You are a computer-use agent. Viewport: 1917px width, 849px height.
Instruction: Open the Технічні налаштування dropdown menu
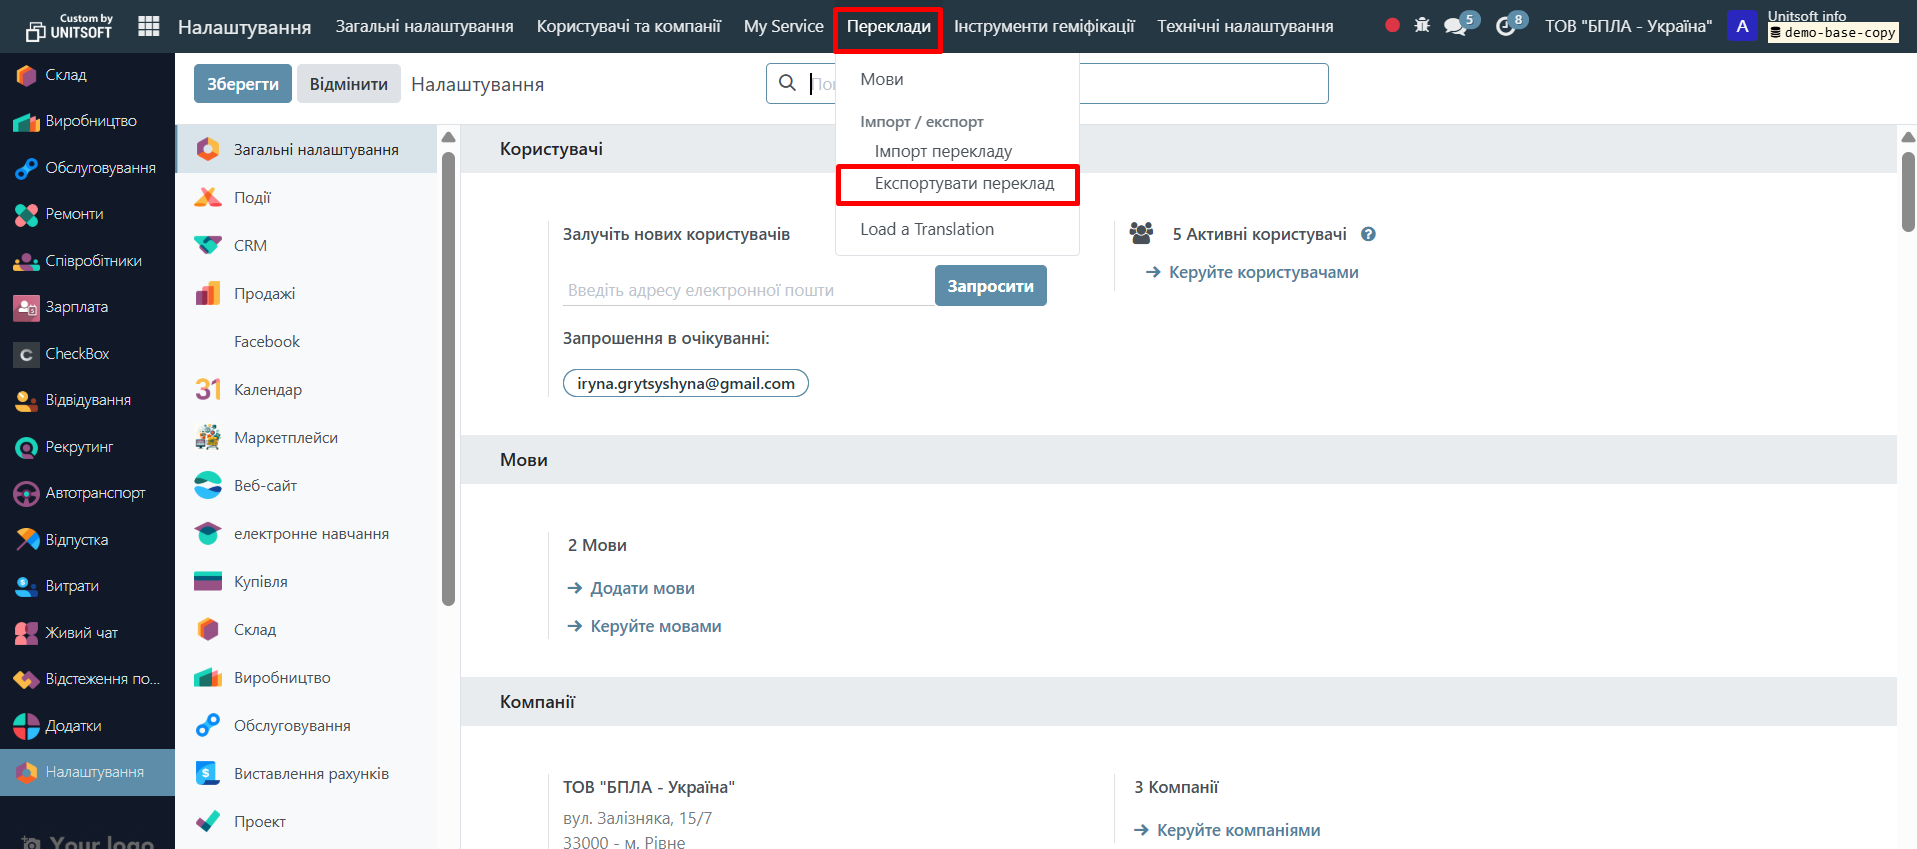pyautogui.click(x=1244, y=26)
